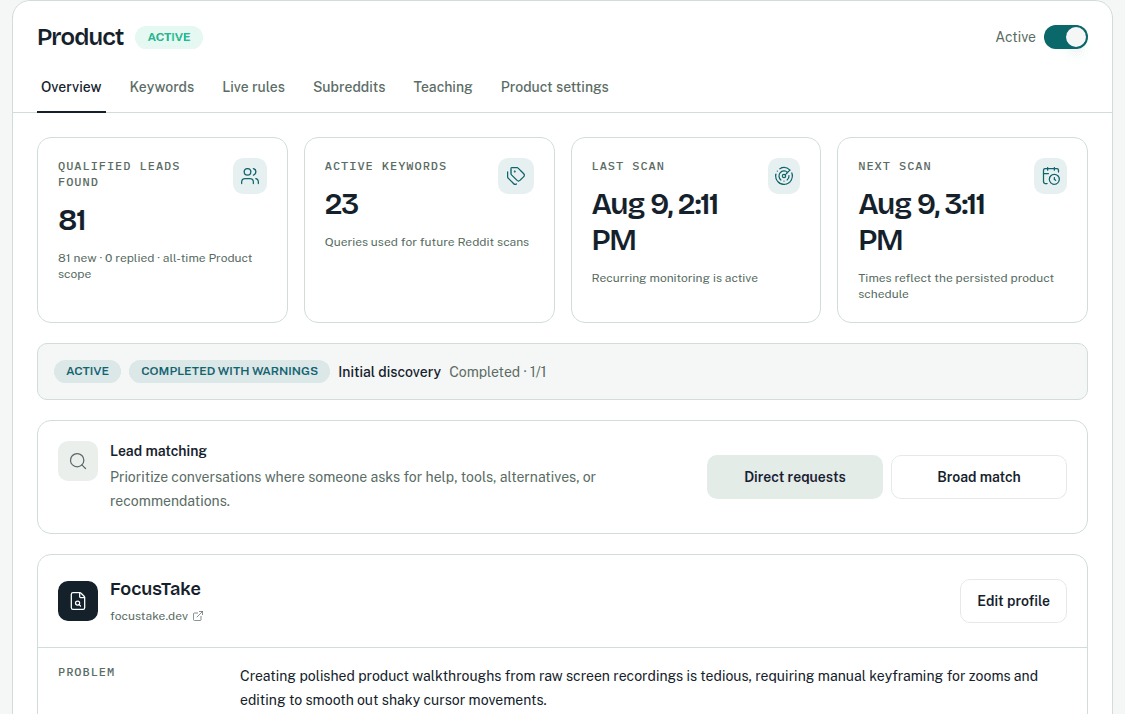Click the COMPLETED WITH WARNINGS badge

(229, 371)
